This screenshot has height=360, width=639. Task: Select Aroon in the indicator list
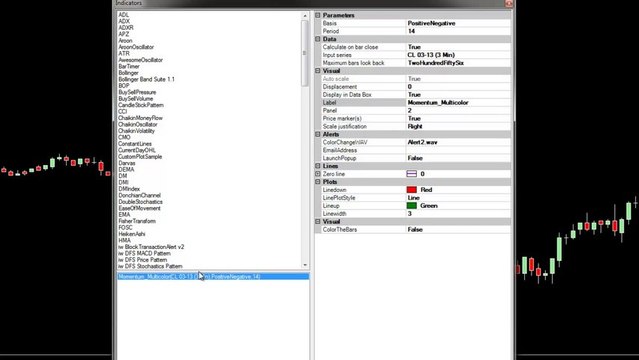tap(125, 41)
